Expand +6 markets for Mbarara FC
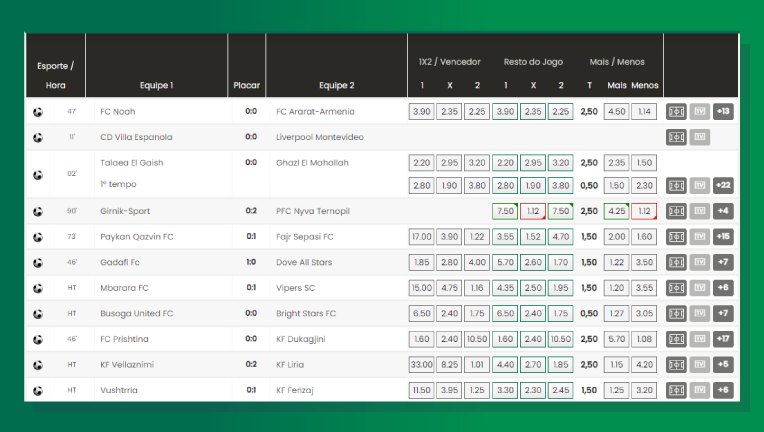This screenshot has width=764, height=432. [723, 288]
